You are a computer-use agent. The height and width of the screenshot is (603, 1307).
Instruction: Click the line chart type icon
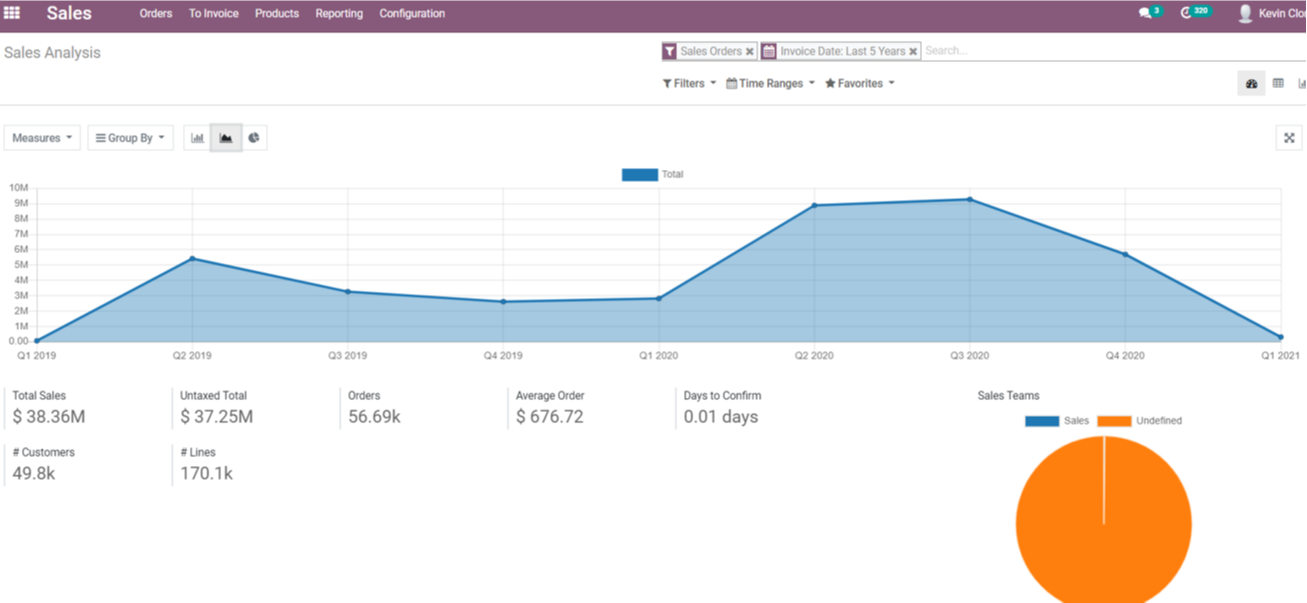coord(226,138)
